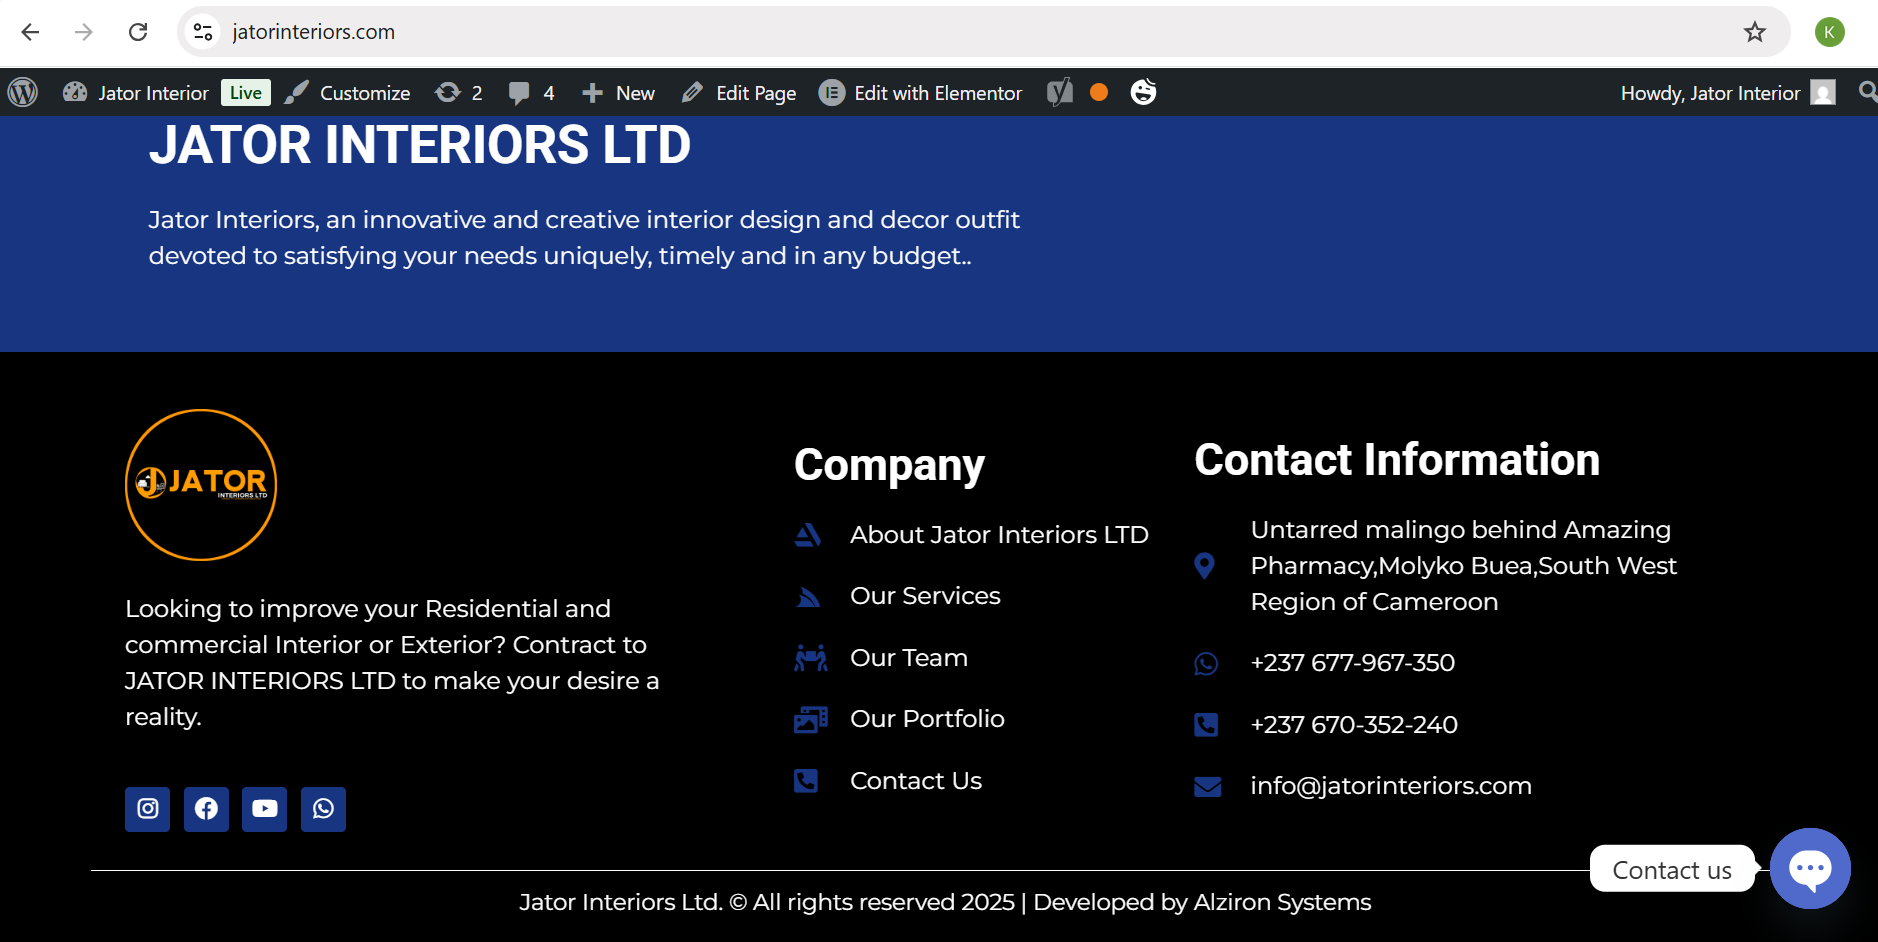Click the photo icon beside Our Portfolio

tap(811, 719)
